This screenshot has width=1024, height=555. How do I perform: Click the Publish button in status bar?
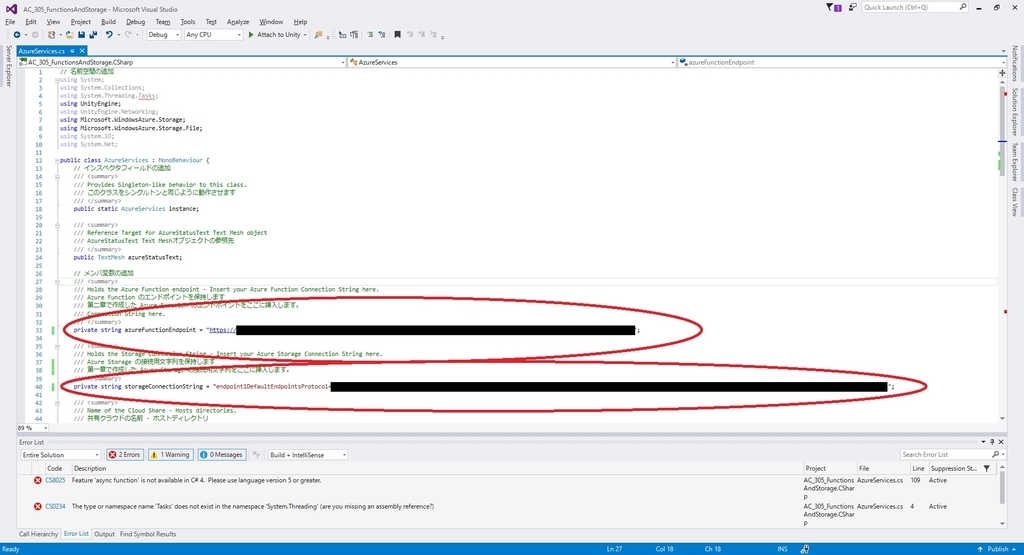[997, 549]
